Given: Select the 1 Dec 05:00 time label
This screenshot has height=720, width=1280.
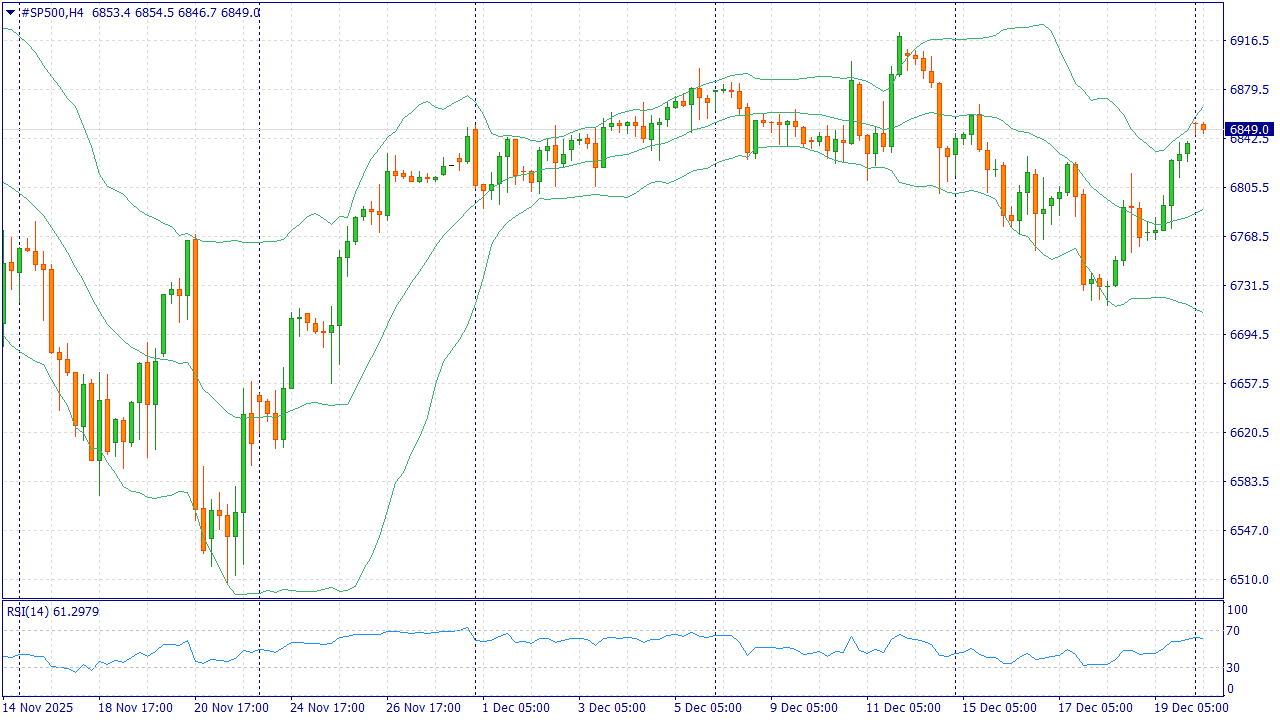Looking at the screenshot, I should tap(515, 708).
